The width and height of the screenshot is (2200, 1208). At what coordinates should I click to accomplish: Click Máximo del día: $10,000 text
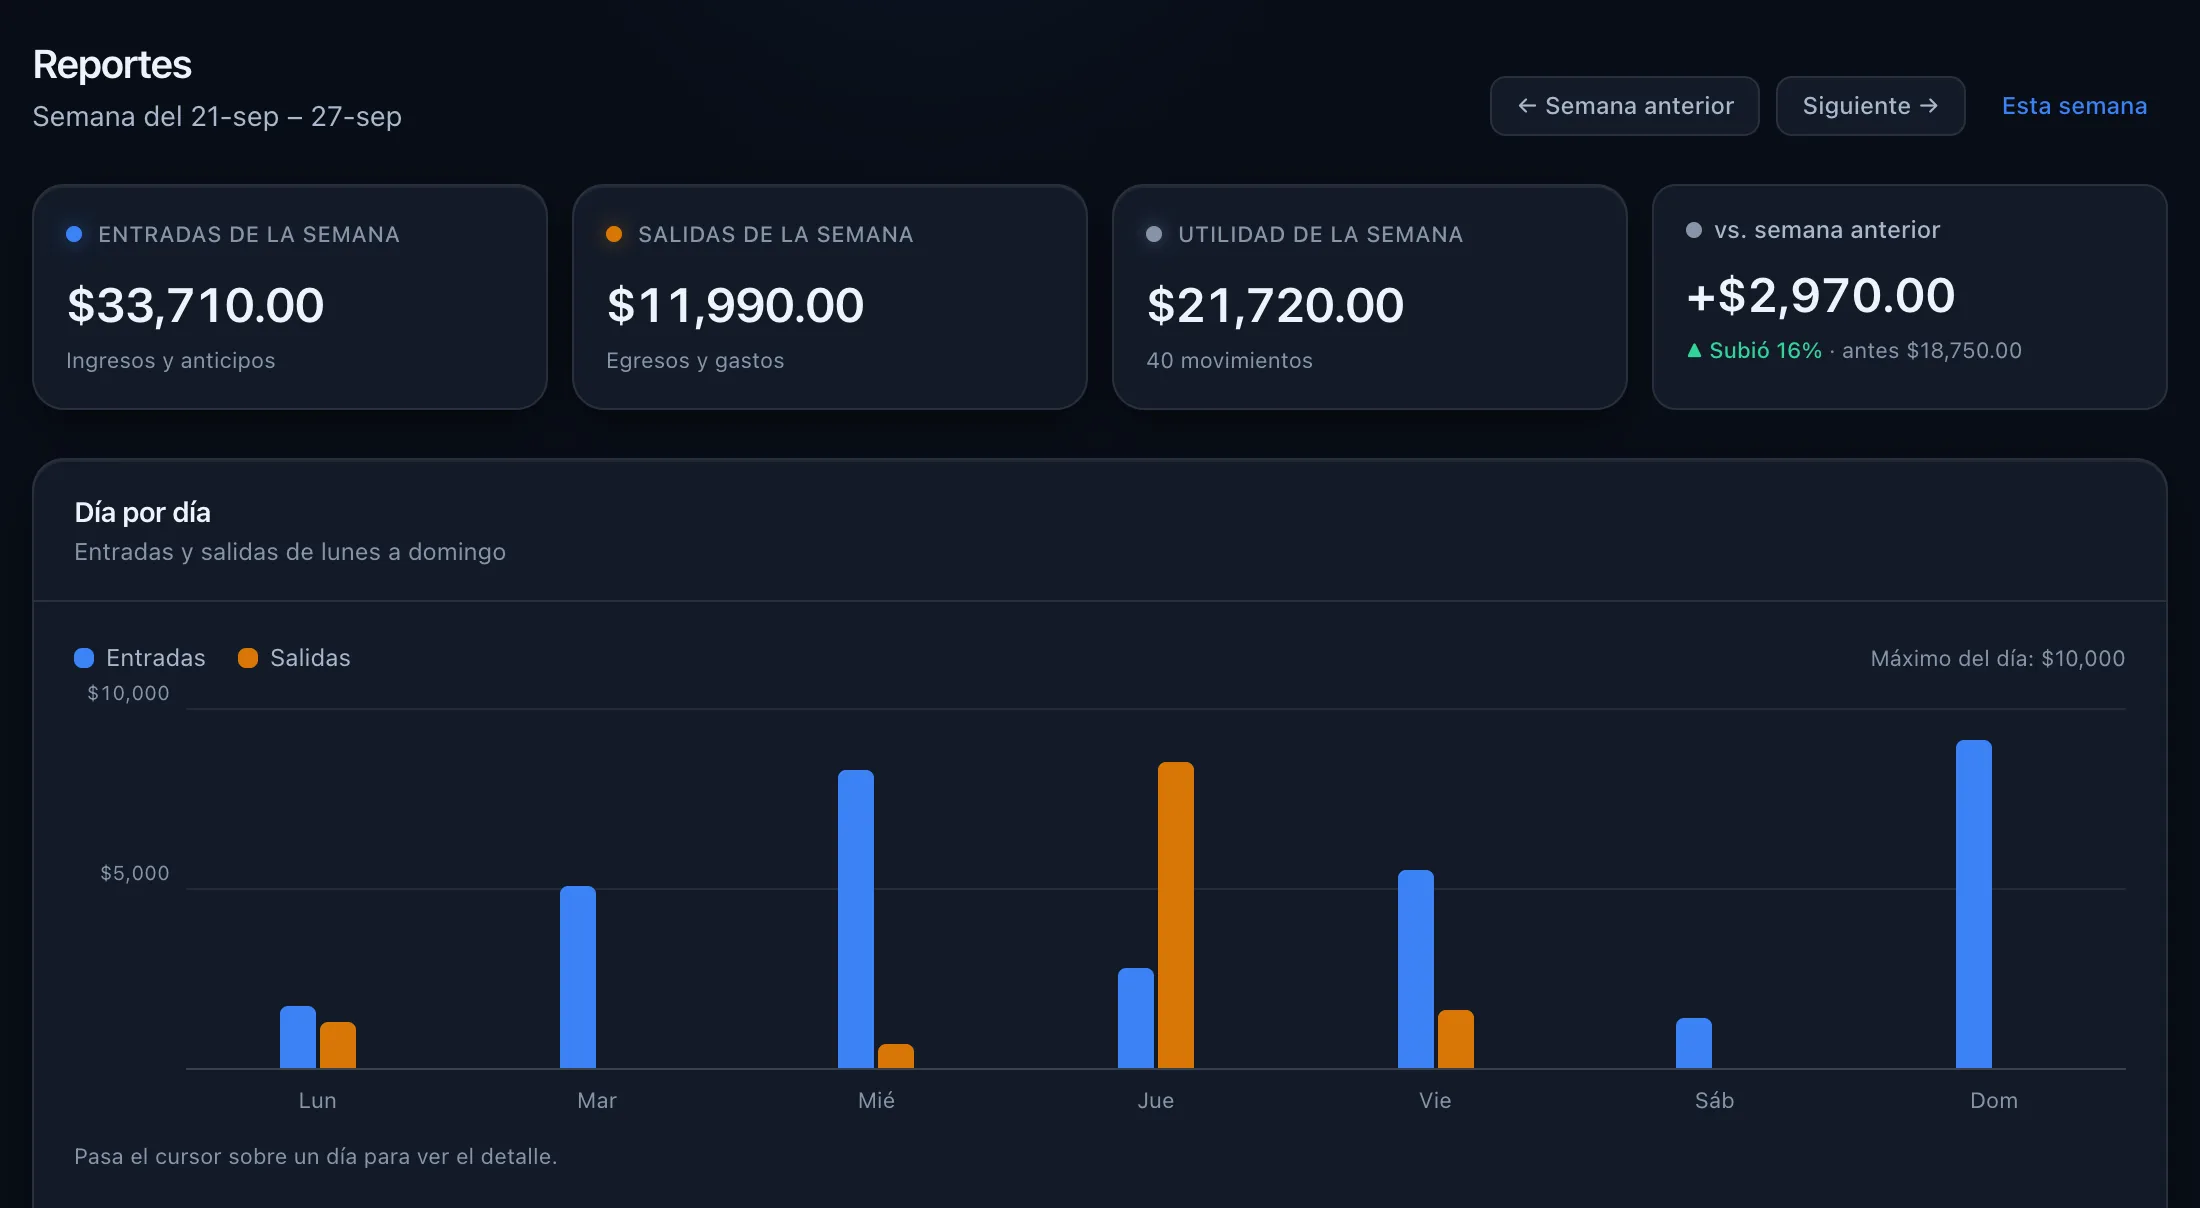[x=1998, y=659]
